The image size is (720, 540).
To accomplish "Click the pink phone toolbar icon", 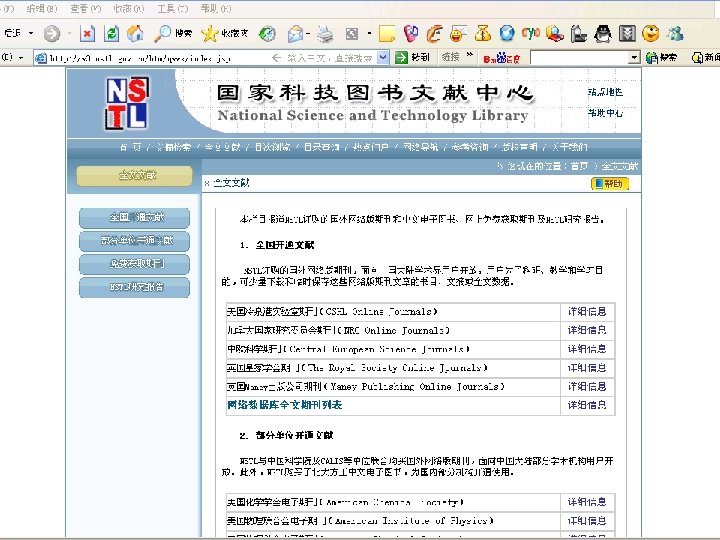I will click(x=411, y=34).
